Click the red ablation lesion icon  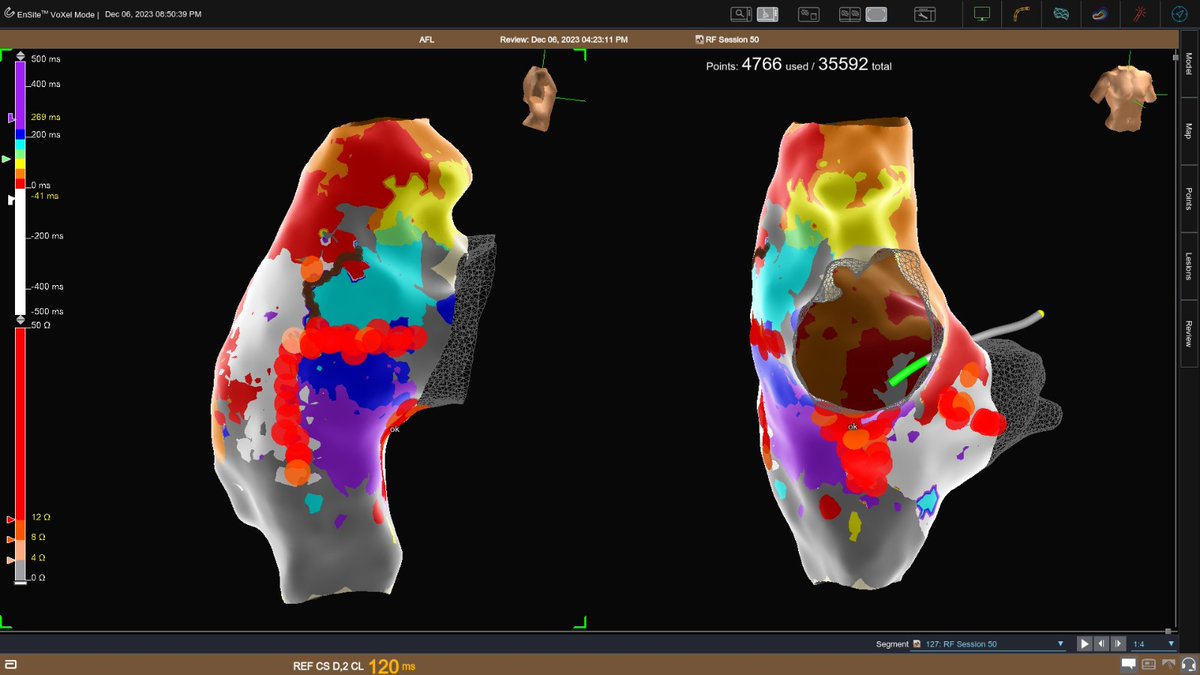(1140, 14)
